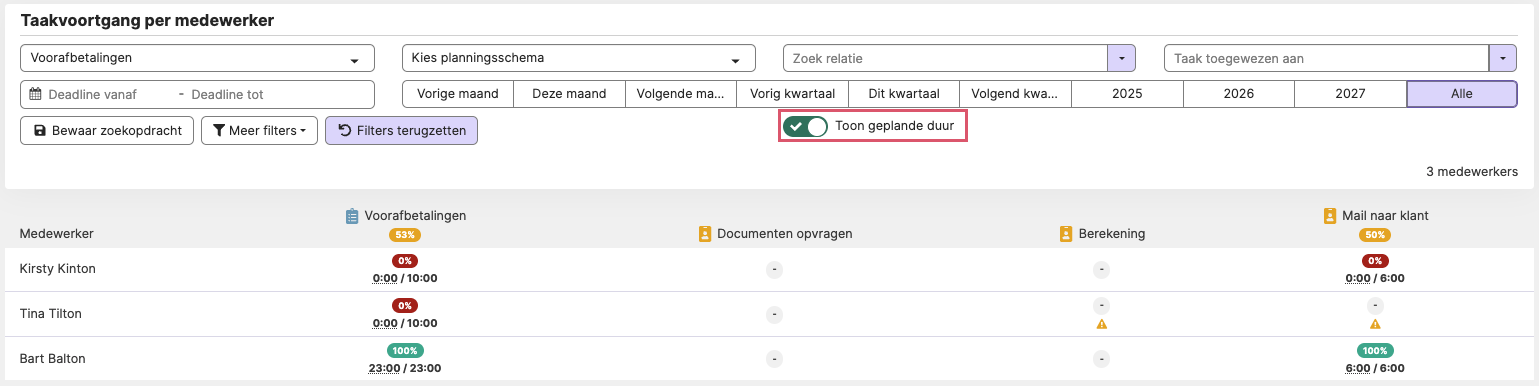1539x386 pixels.
Task: Select the 2025 year filter
Action: point(1127,94)
